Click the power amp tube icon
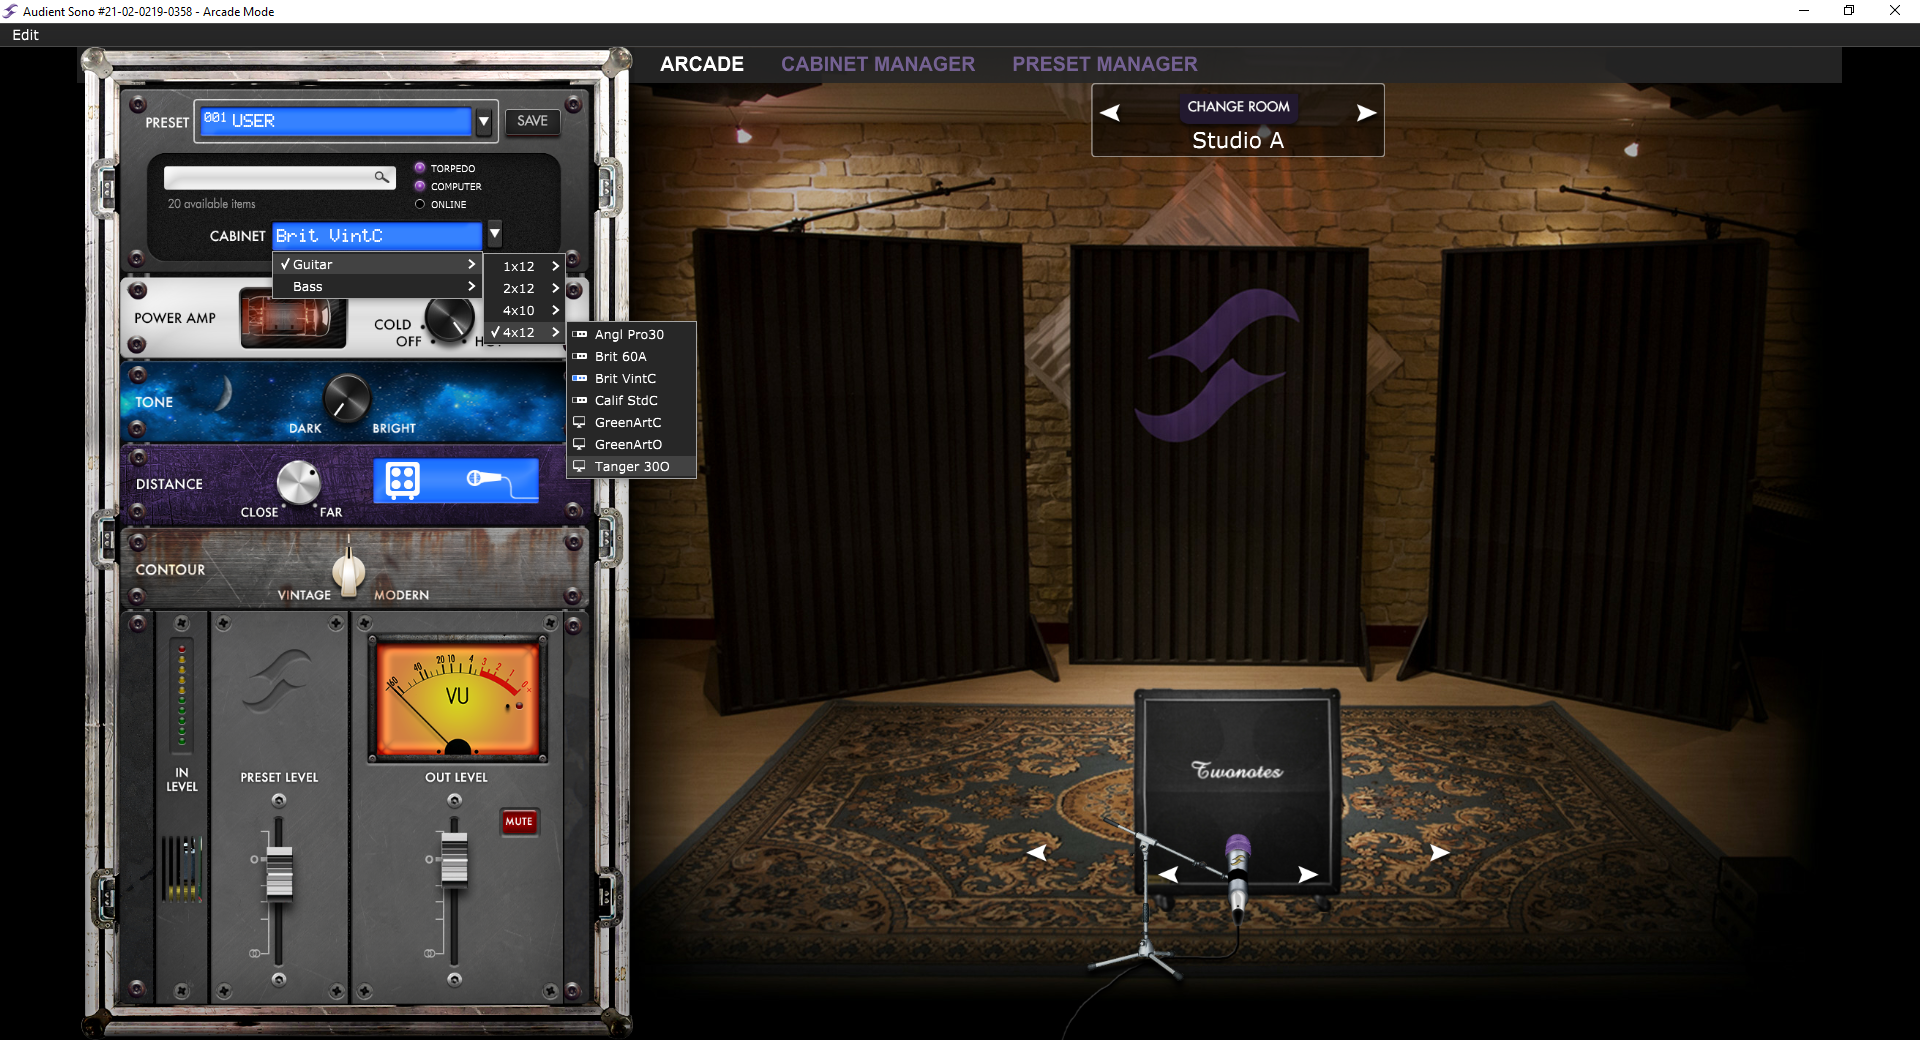Viewport: 1920px width, 1040px height. [x=292, y=319]
